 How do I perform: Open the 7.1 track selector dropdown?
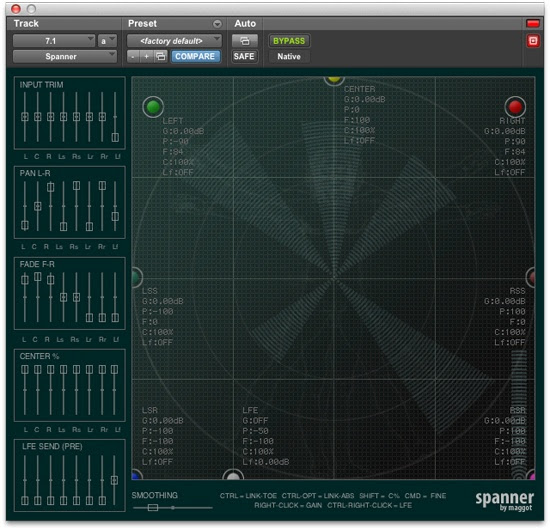pos(54,41)
